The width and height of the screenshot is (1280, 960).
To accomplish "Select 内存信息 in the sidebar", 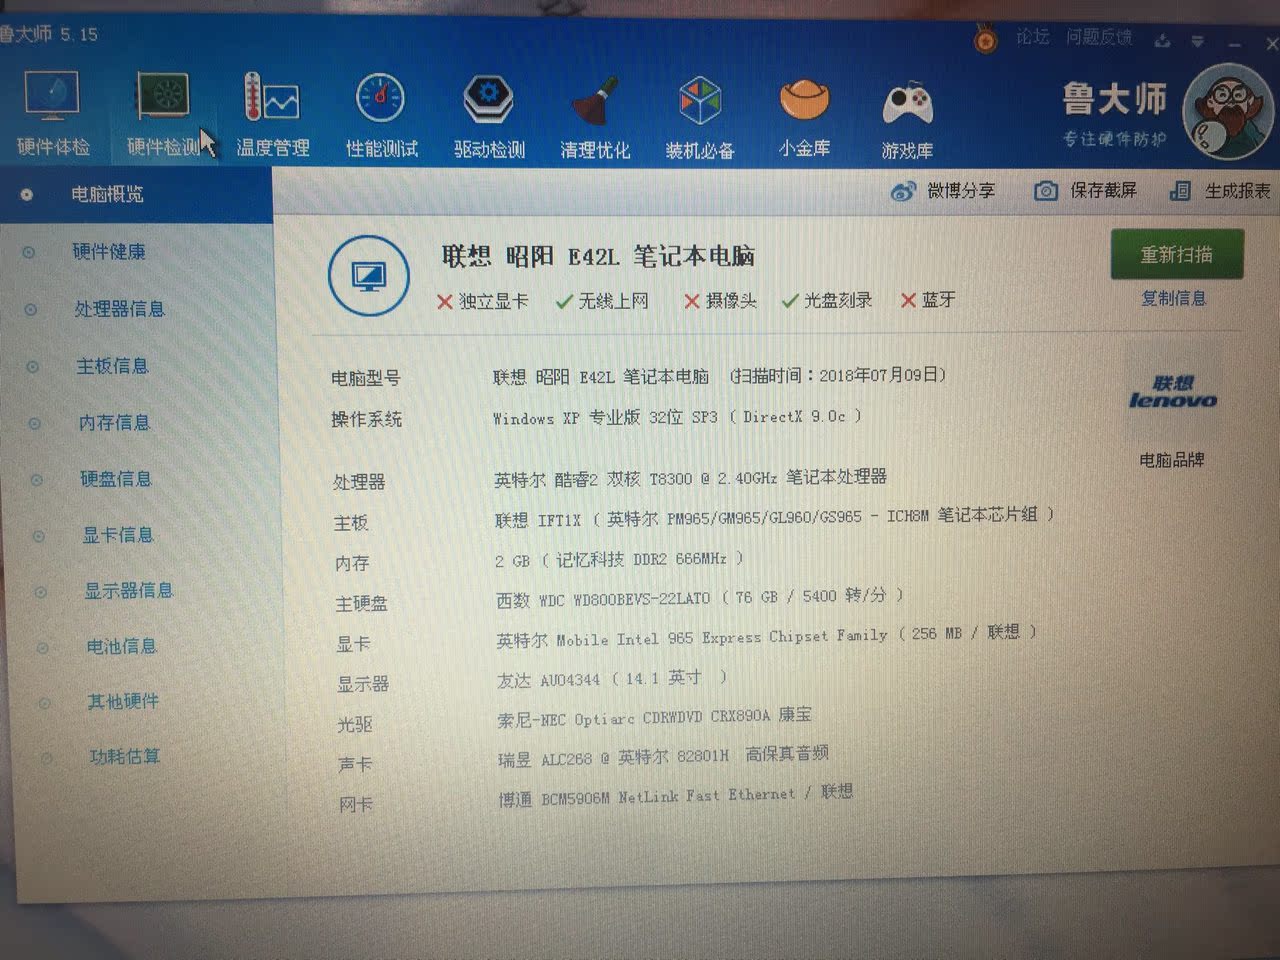I will click(x=114, y=422).
